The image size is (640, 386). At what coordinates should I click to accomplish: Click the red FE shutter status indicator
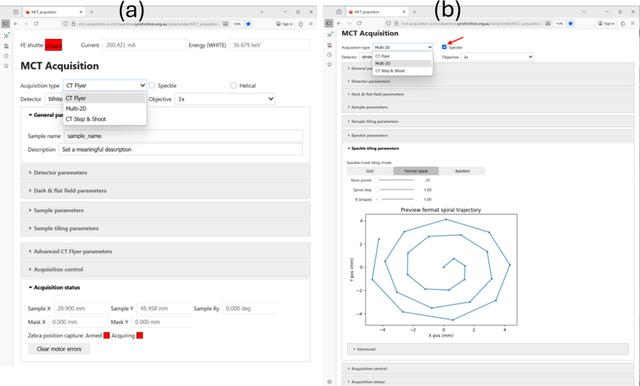53,45
